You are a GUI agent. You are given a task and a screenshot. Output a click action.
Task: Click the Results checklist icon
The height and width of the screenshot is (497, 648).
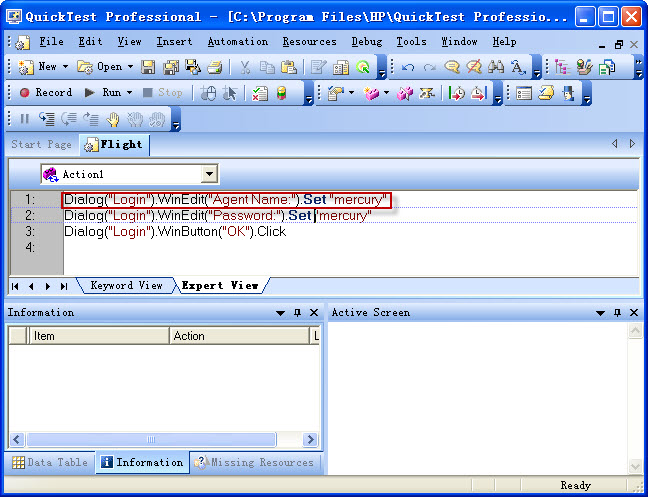tap(260, 93)
